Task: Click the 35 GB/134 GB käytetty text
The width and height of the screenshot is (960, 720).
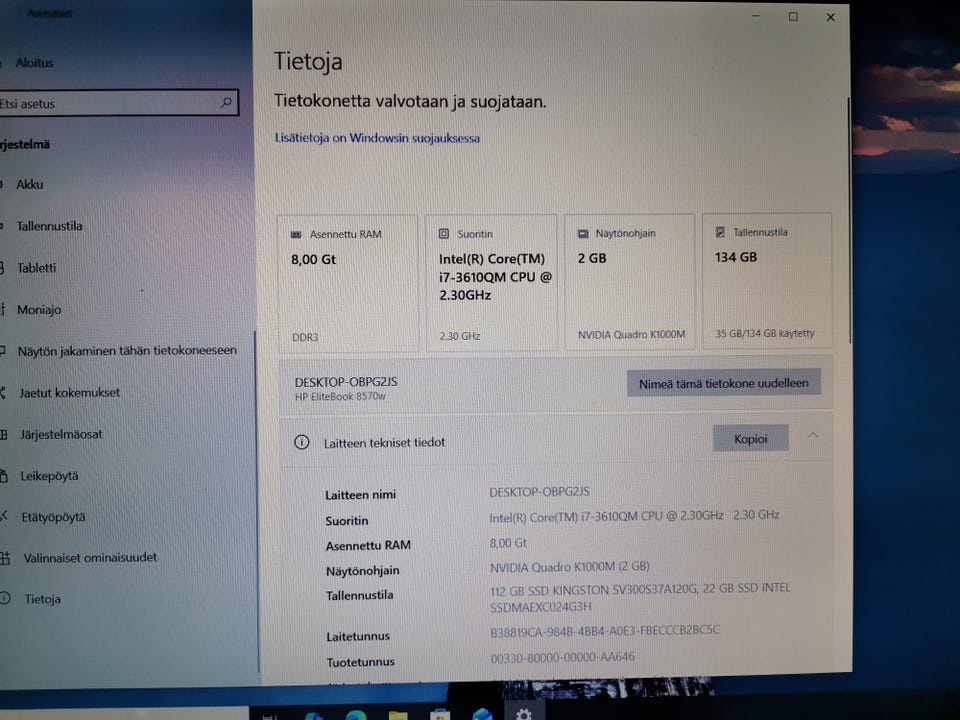Action: coord(765,333)
